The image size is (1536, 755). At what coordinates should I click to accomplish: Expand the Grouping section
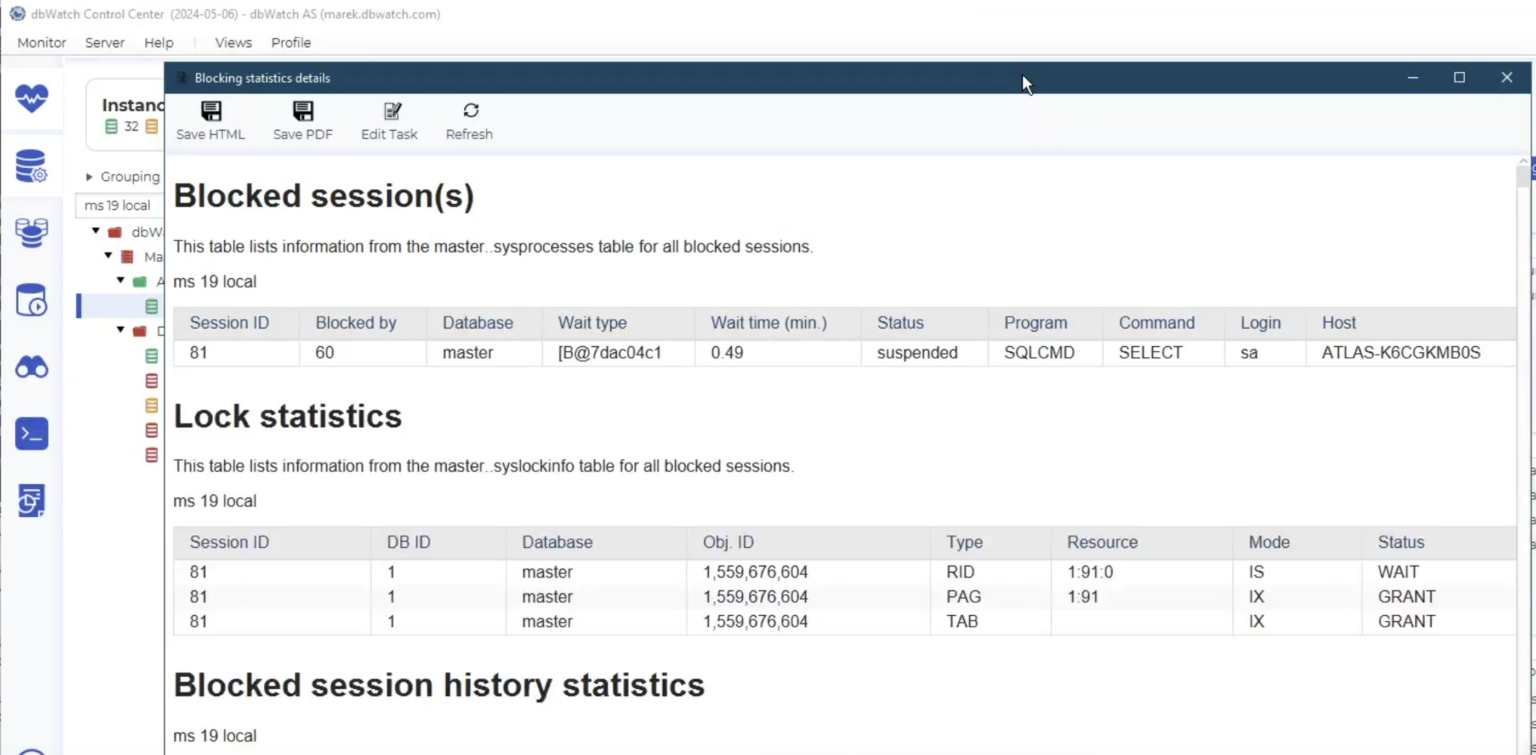(x=89, y=176)
